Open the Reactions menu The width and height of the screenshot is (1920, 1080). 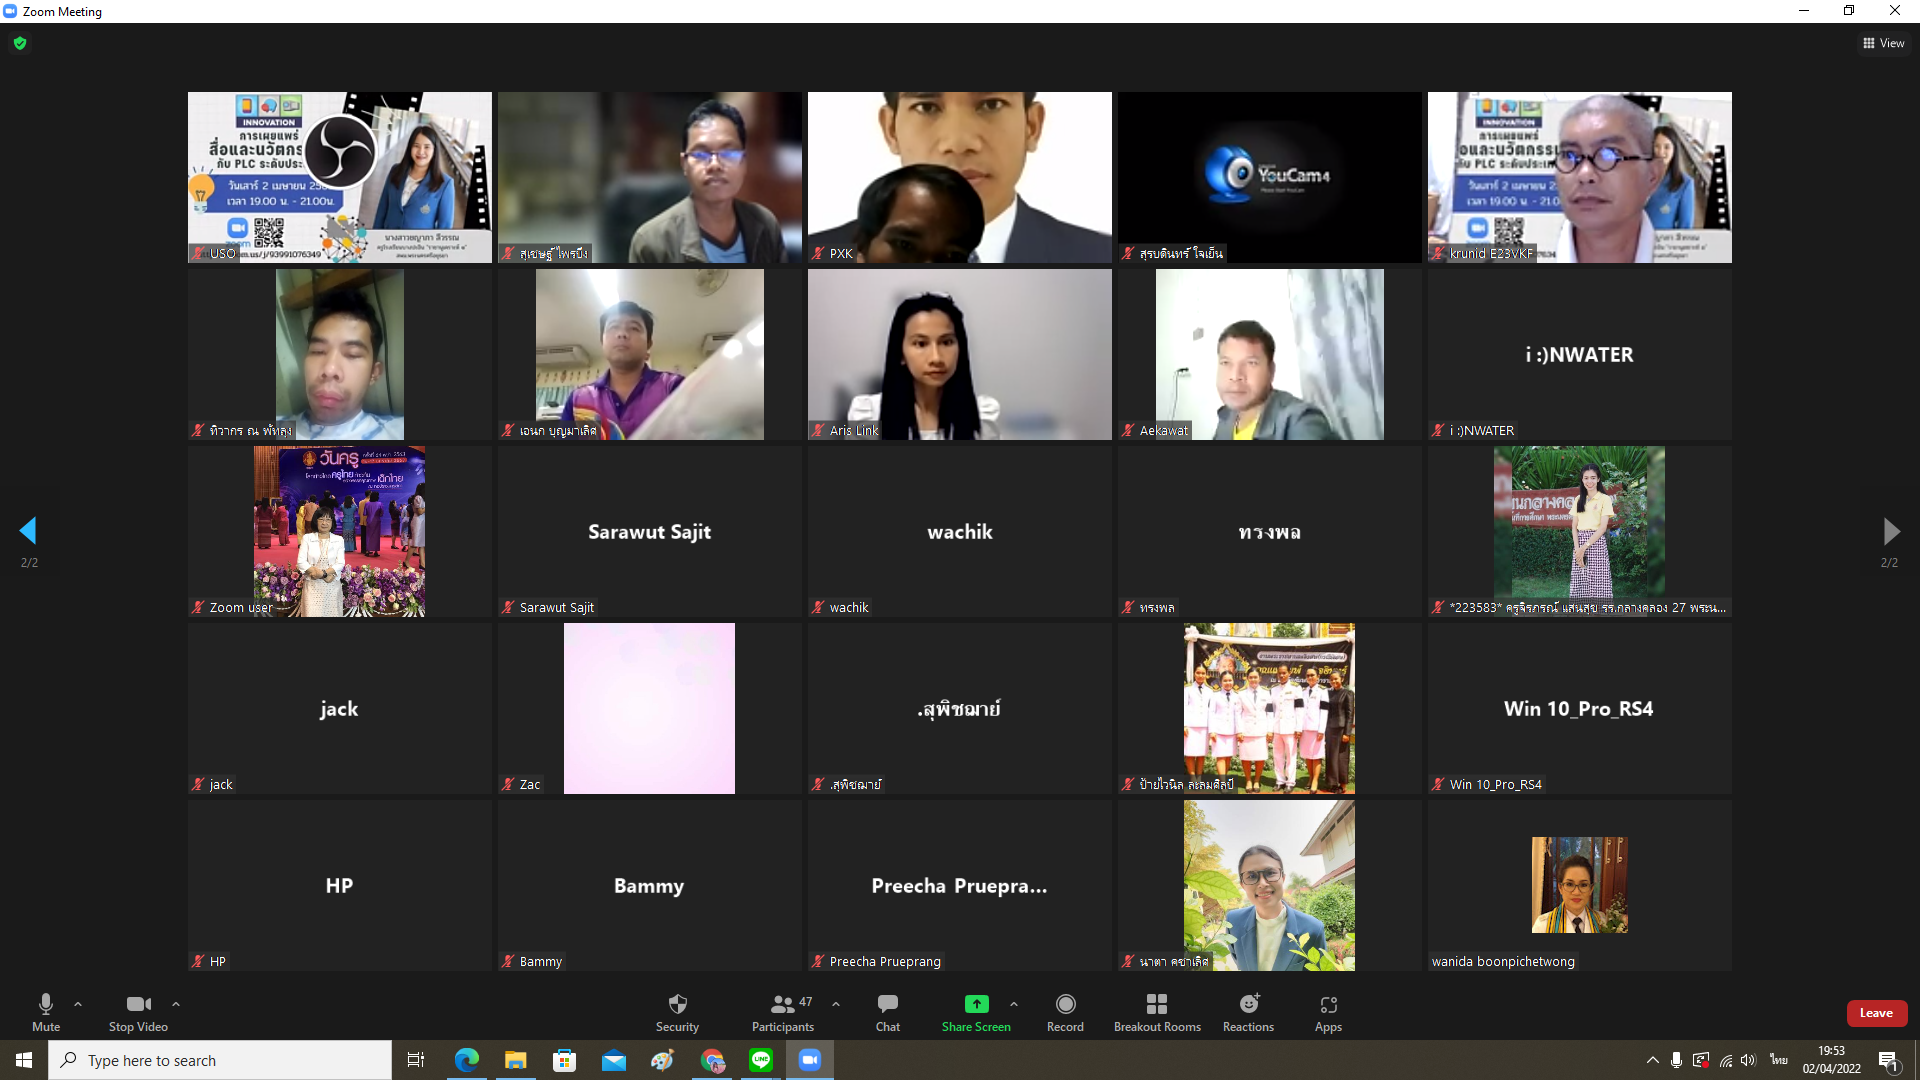[1248, 1011]
